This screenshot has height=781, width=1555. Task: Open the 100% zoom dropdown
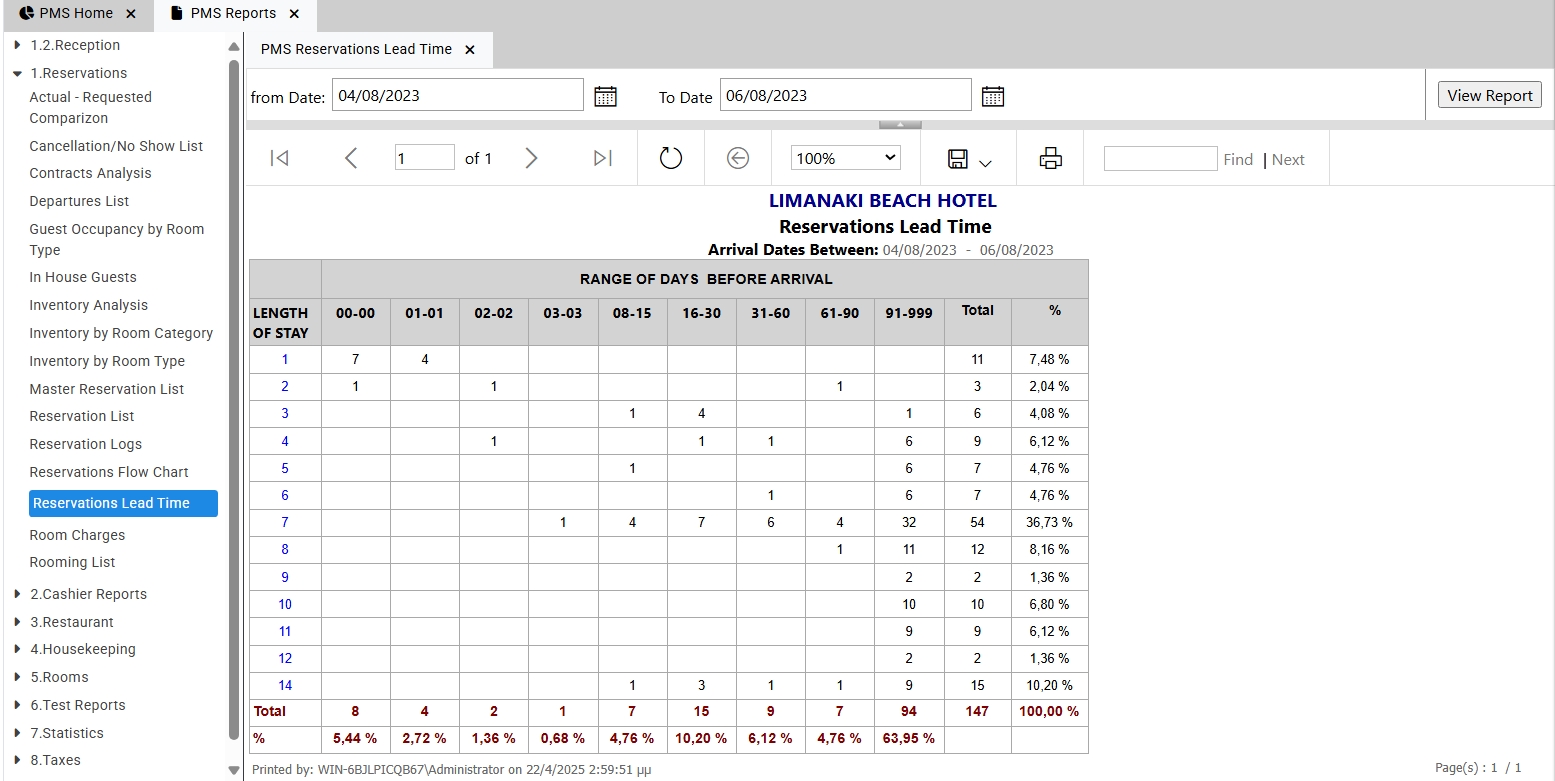tap(846, 158)
